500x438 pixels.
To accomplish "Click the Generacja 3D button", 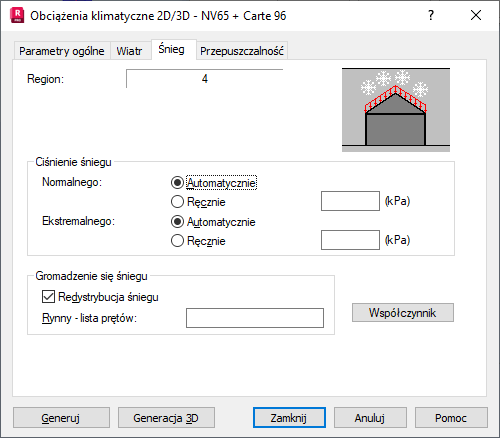I will (x=166, y=418).
